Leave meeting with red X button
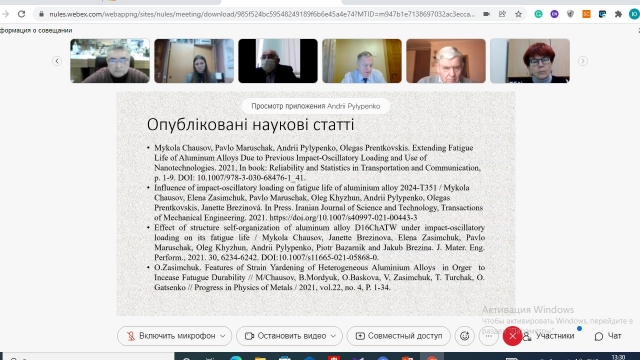 click(512, 336)
